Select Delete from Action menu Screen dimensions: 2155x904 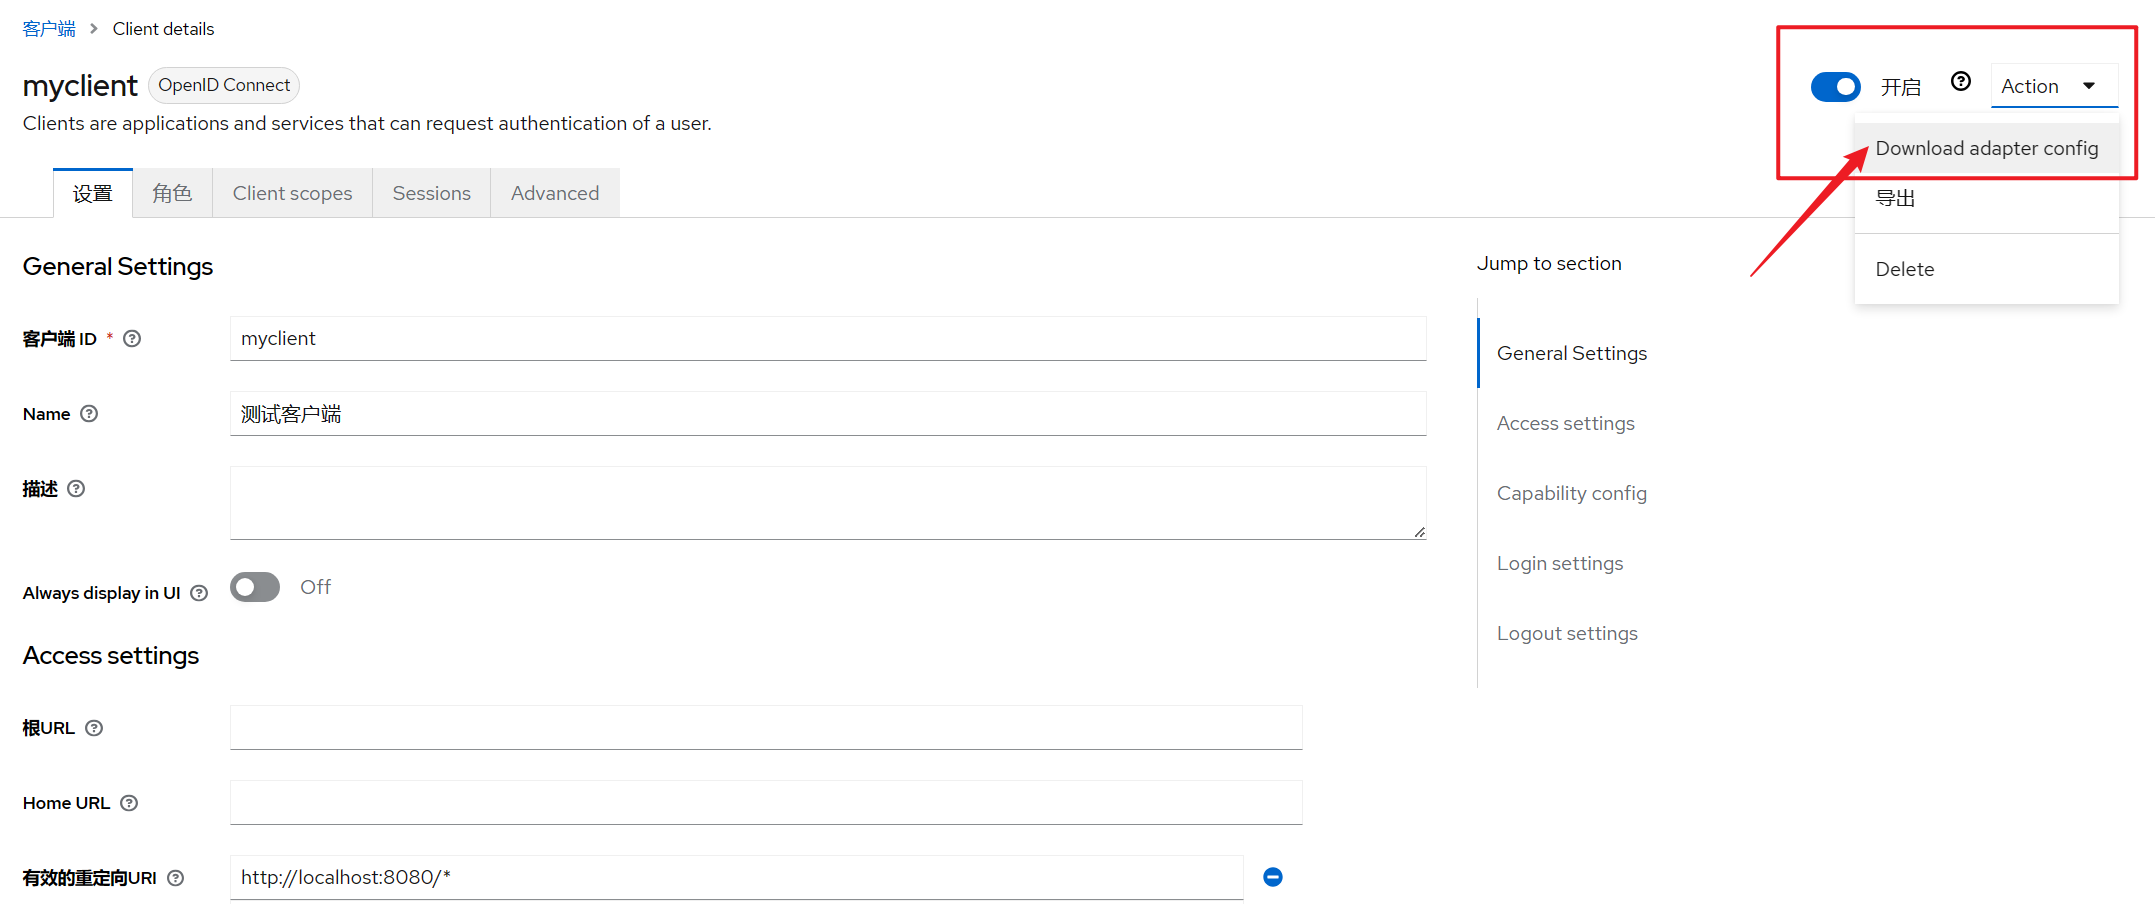(x=1986, y=269)
